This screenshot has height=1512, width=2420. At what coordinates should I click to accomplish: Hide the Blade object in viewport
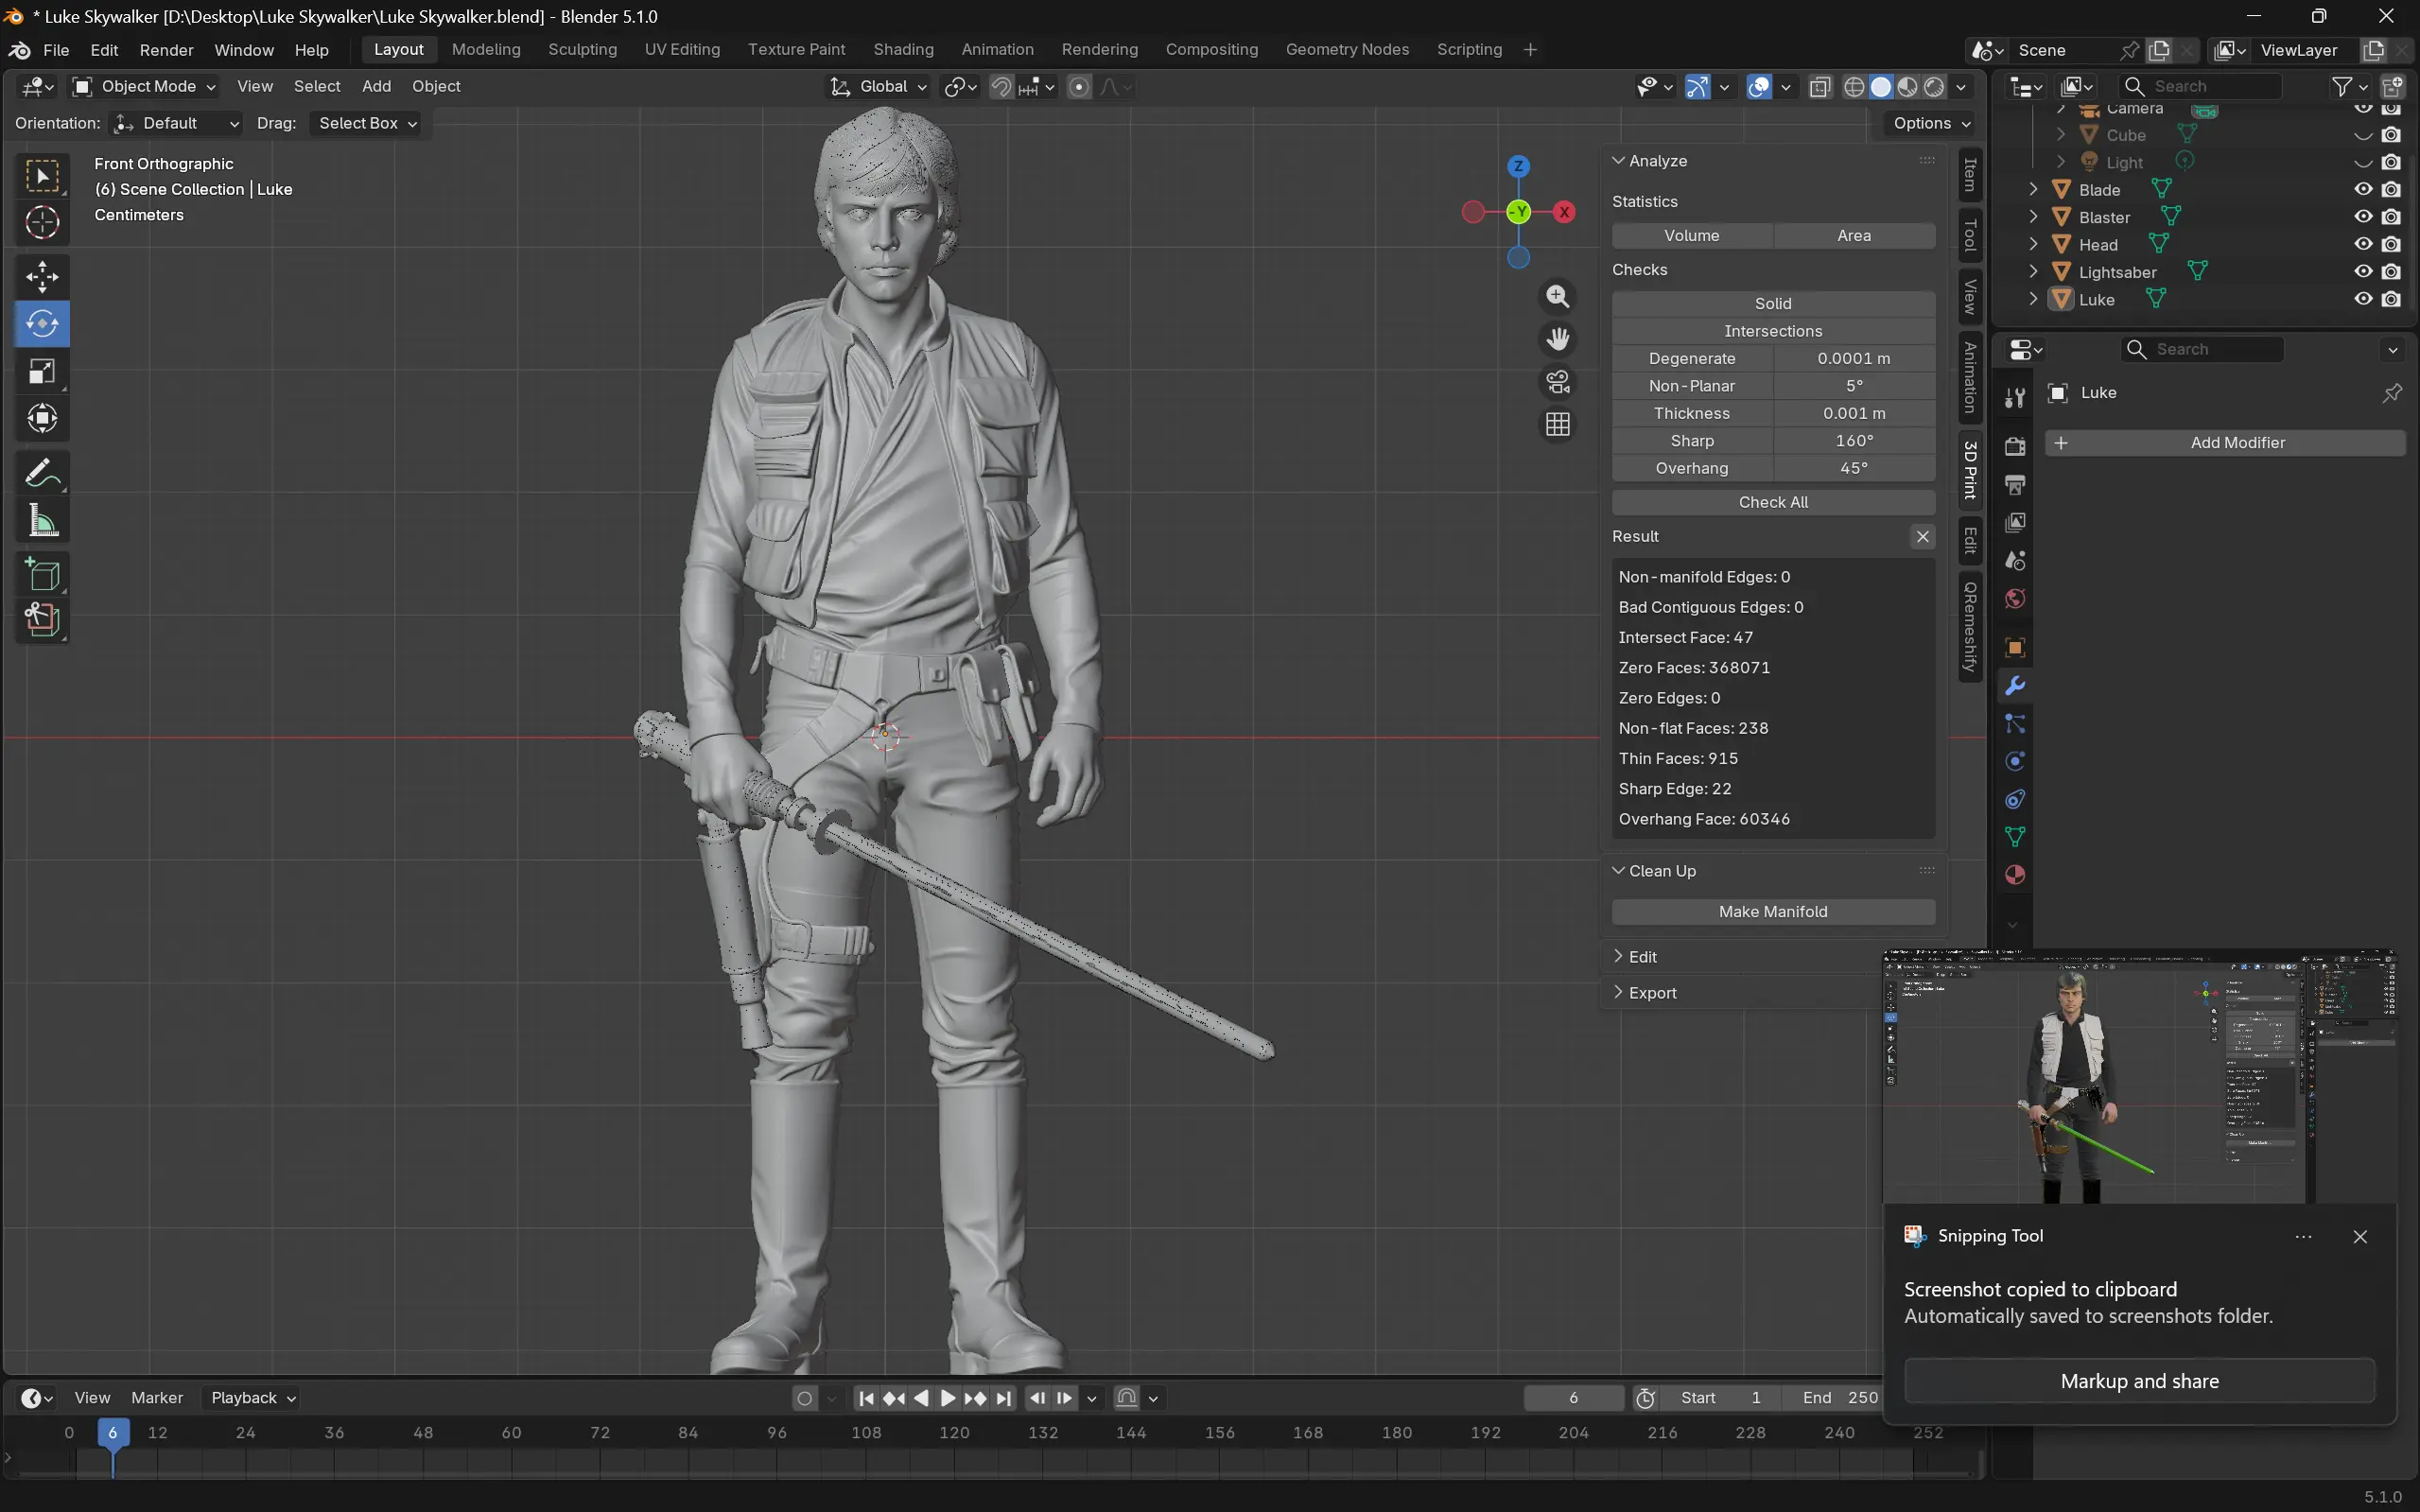tap(2363, 190)
